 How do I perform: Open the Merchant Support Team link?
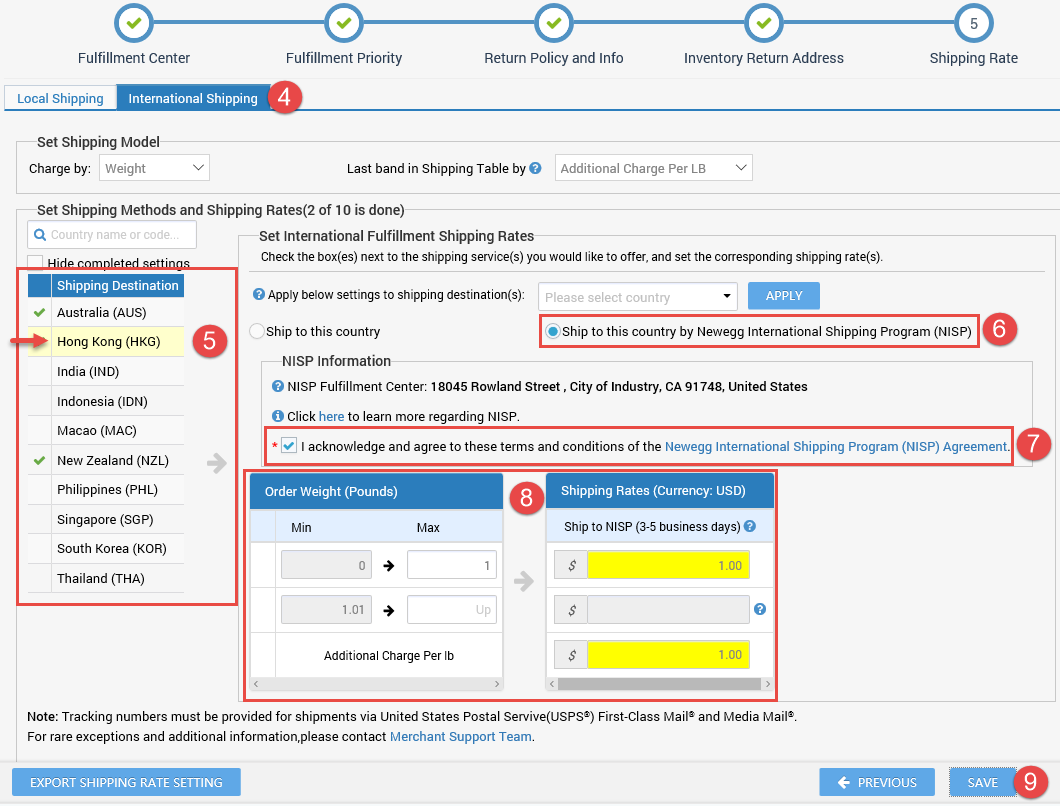tap(461, 736)
